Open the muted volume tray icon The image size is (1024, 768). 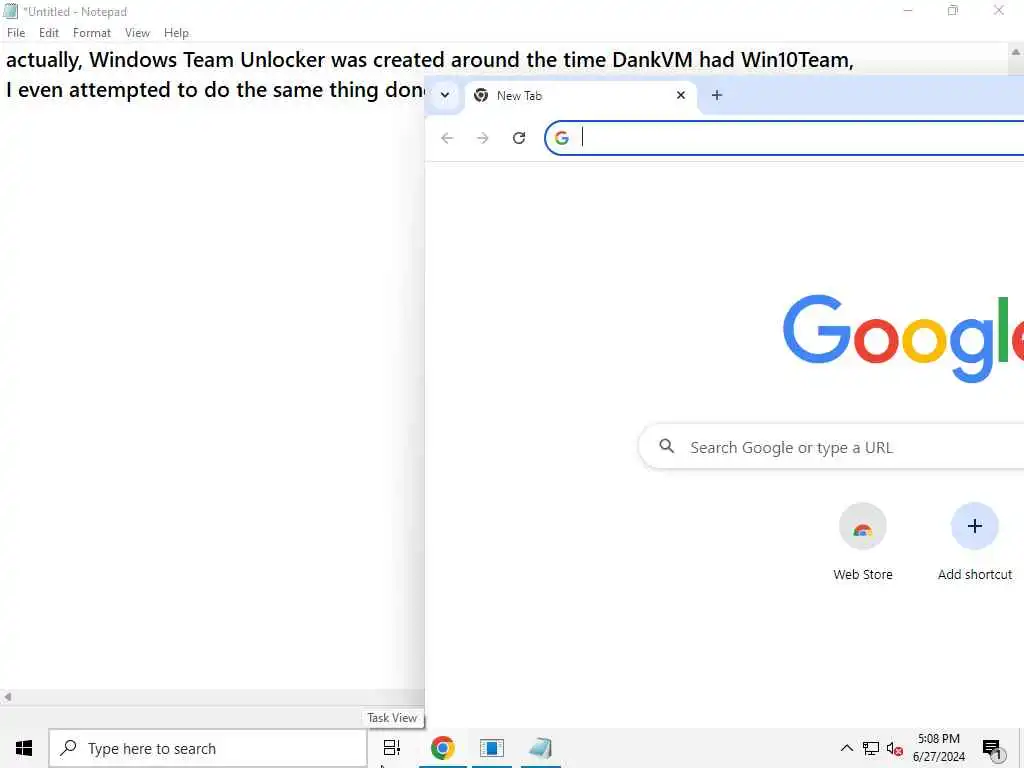point(895,748)
